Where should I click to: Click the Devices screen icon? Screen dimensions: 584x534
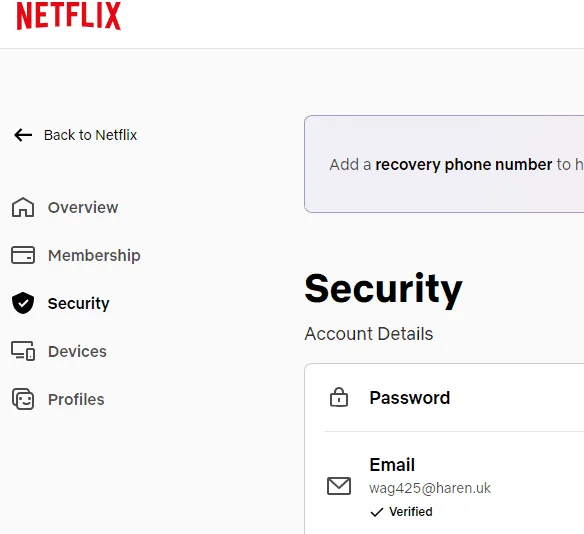click(x=23, y=351)
